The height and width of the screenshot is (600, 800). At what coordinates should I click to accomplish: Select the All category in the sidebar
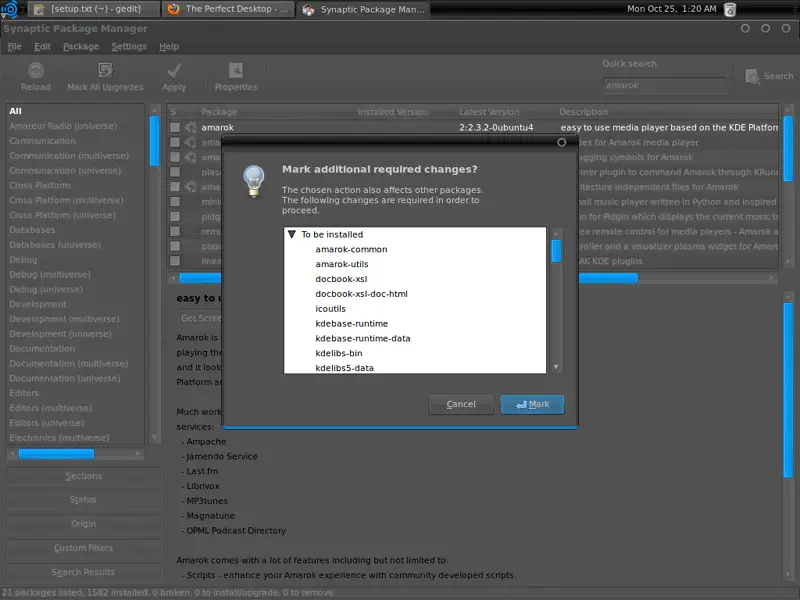pyautogui.click(x=15, y=111)
